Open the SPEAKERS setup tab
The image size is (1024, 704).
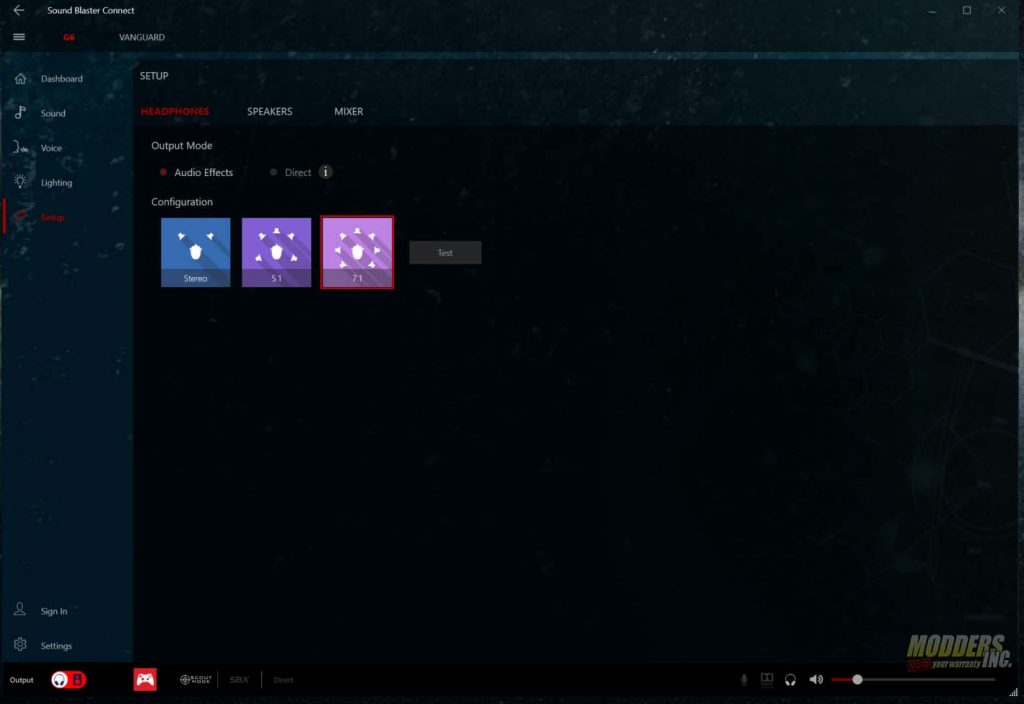pos(270,112)
